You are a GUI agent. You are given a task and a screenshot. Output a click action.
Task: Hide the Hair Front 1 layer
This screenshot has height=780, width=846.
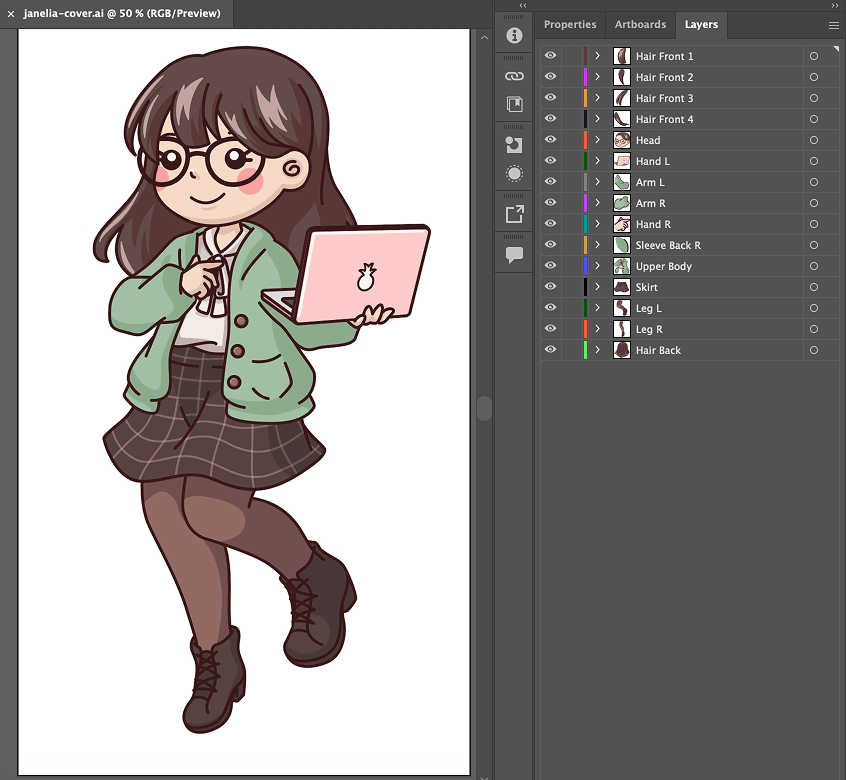pyautogui.click(x=550, y=56)
